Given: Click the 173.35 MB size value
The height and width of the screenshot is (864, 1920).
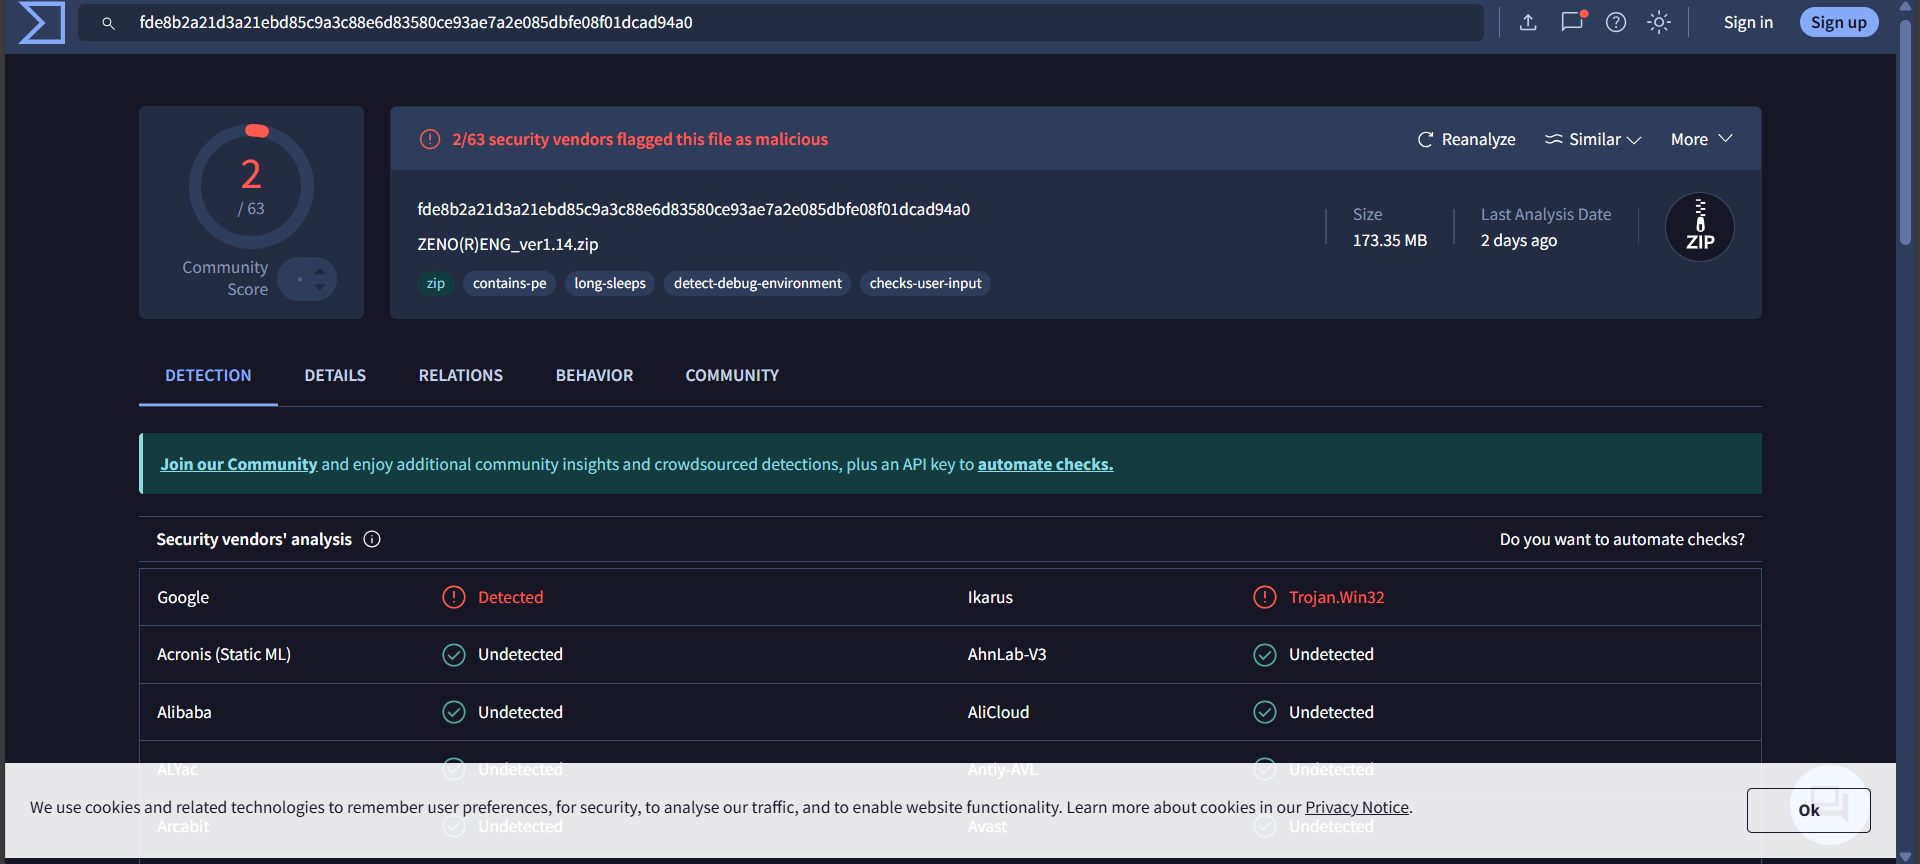Looking at the screenshot, I should (x=1389, y=240).
